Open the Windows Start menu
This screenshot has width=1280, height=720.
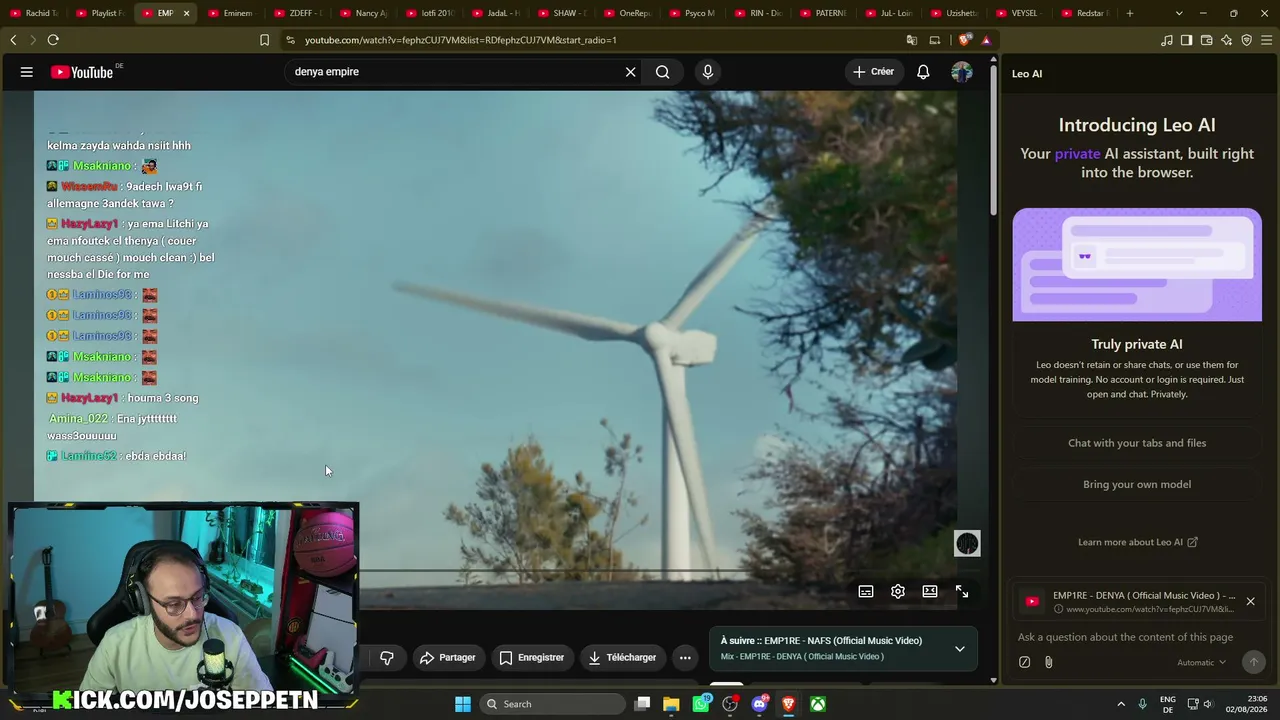(x=463, y=704)
